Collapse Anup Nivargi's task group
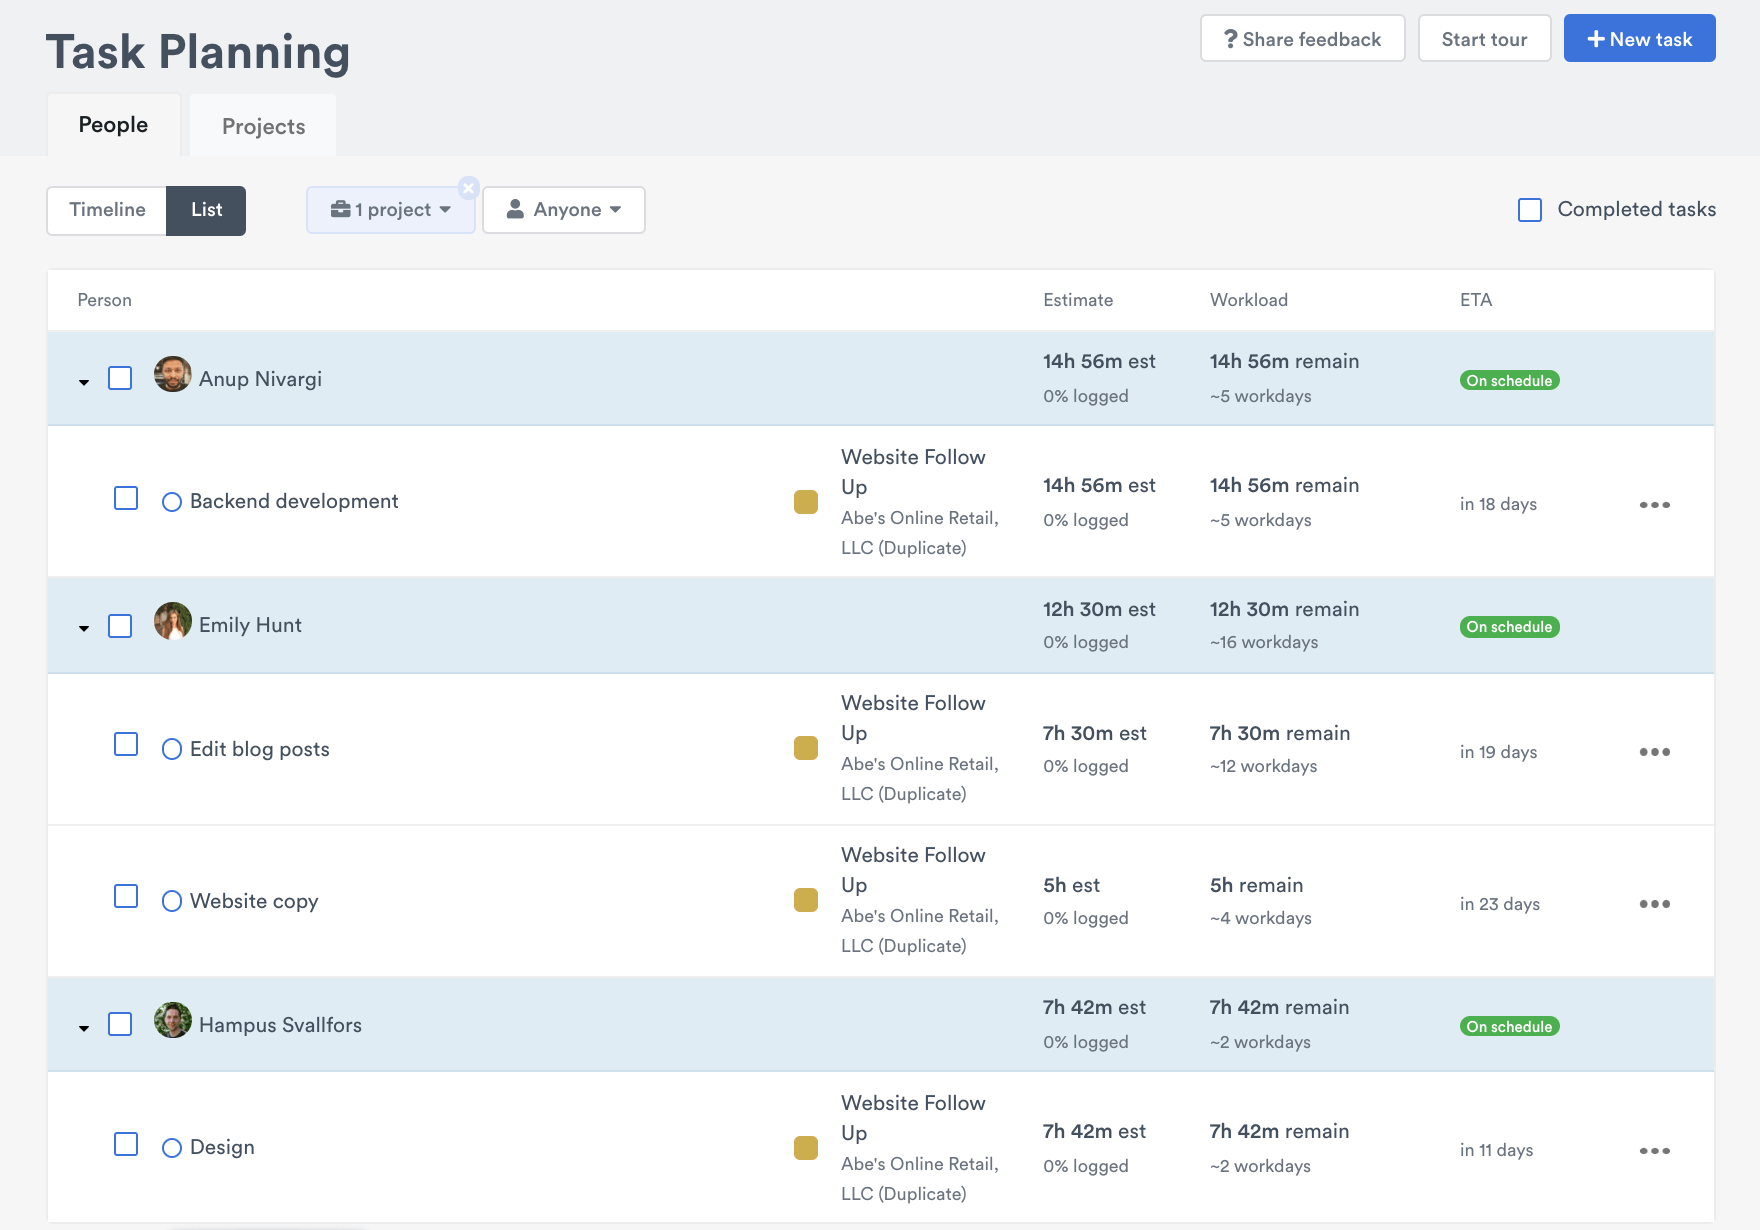Viewport: 1760px width, 1230px height. click(84, 382)
